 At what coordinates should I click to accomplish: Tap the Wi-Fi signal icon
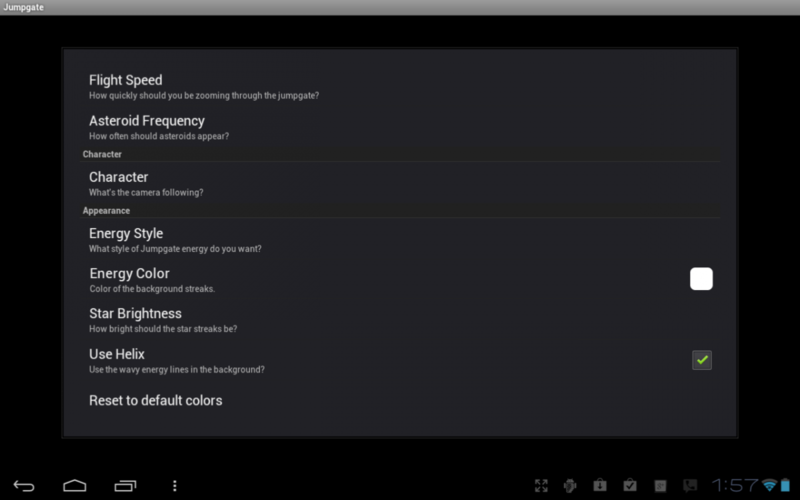pos(770,485)
